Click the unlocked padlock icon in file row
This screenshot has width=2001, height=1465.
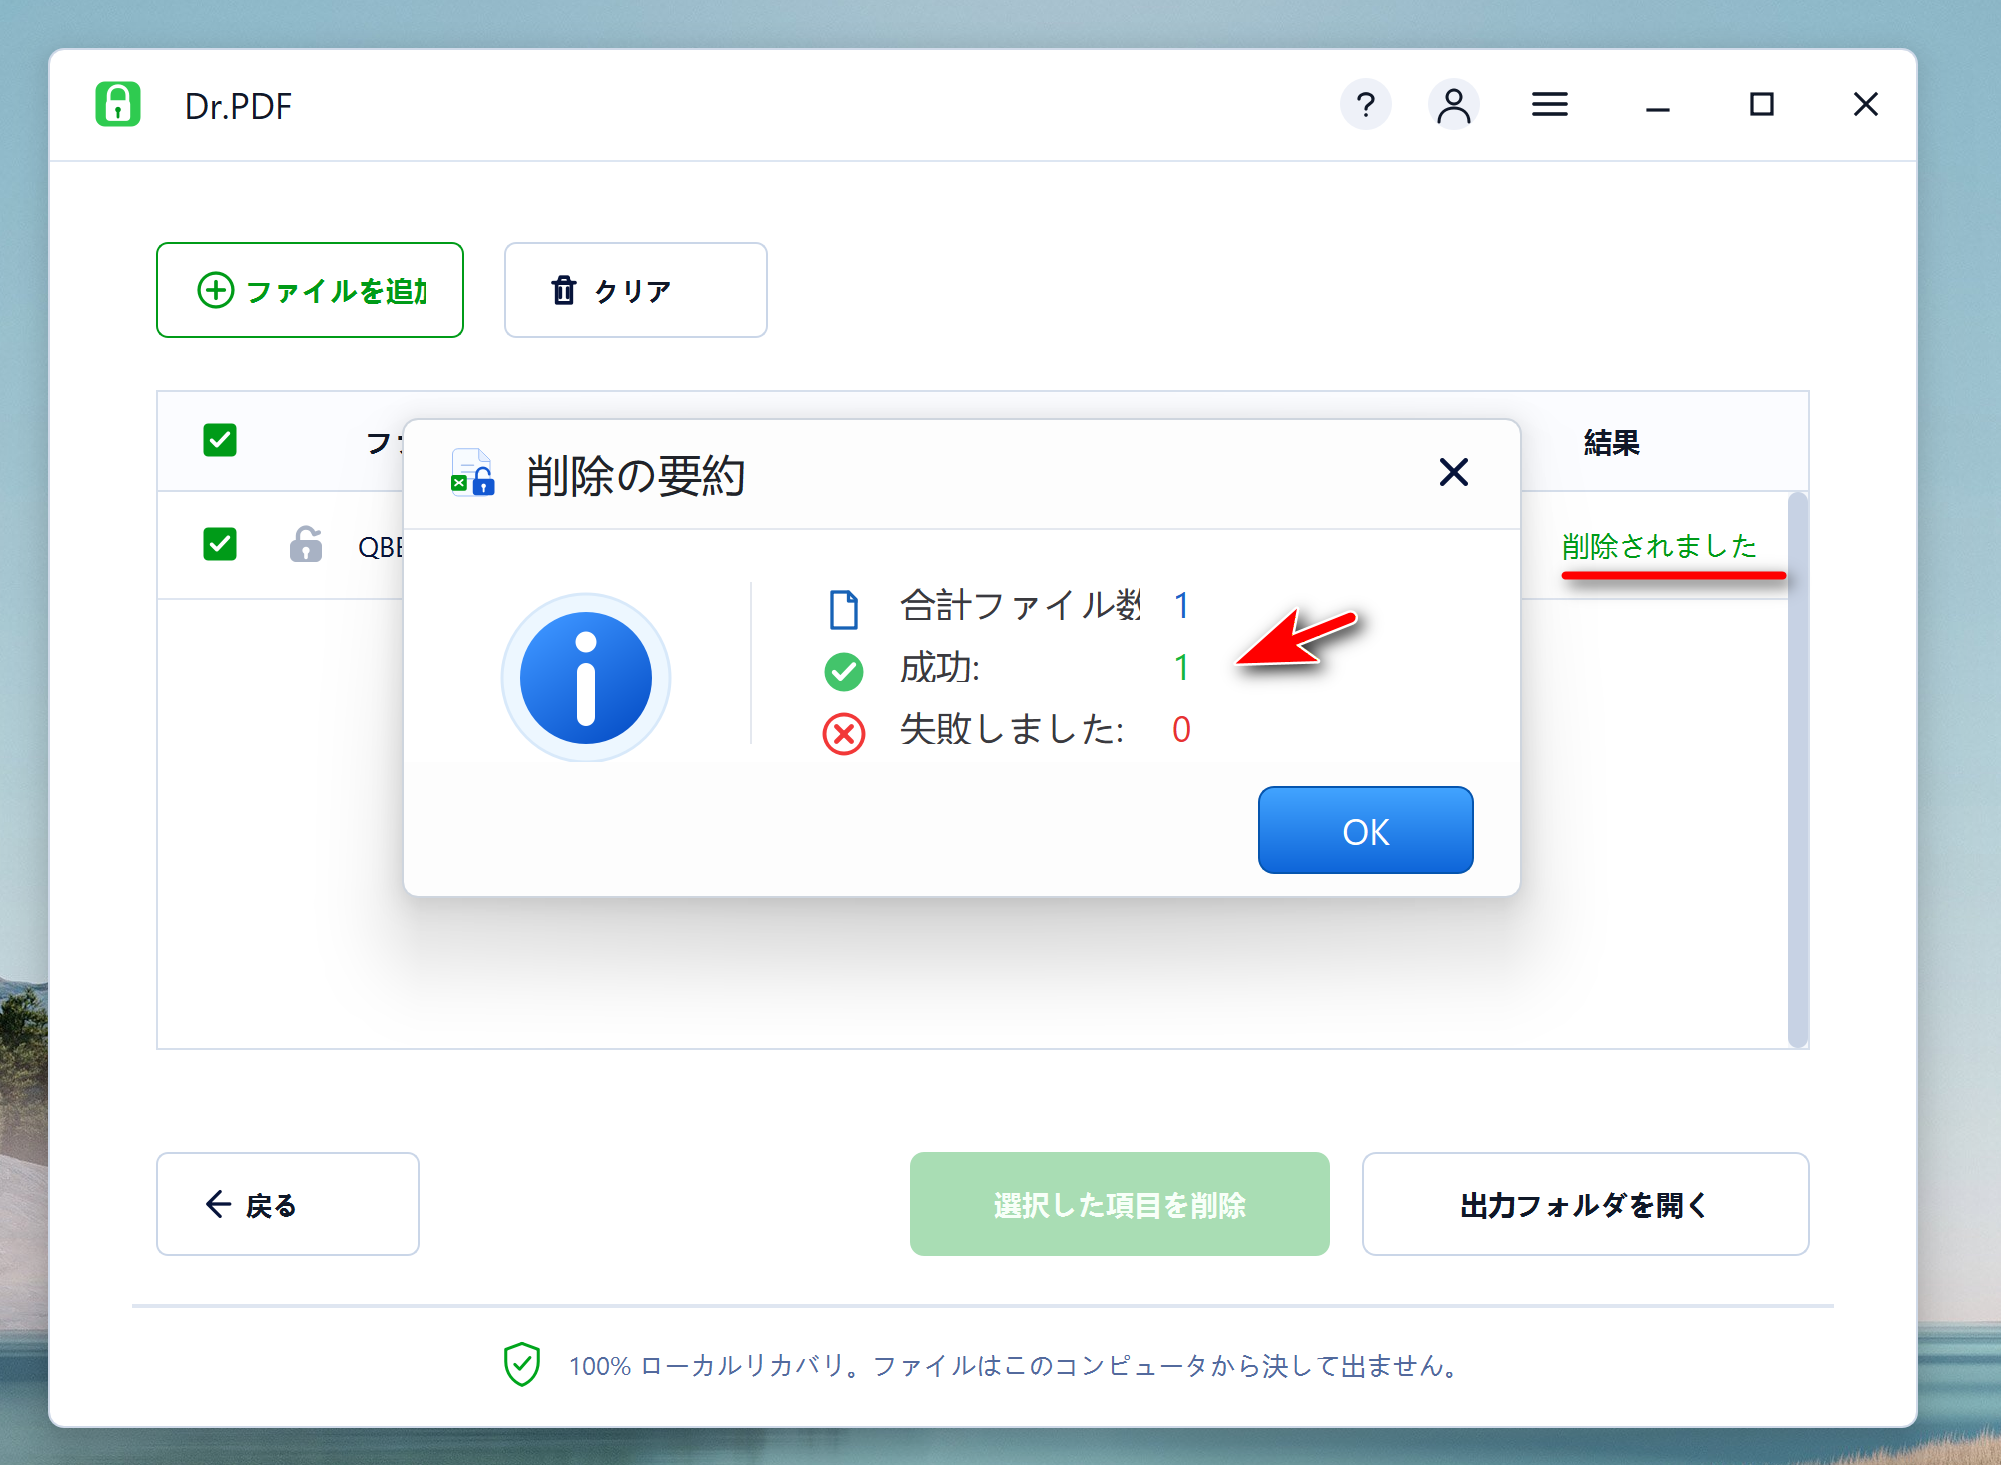coord(306,544)
